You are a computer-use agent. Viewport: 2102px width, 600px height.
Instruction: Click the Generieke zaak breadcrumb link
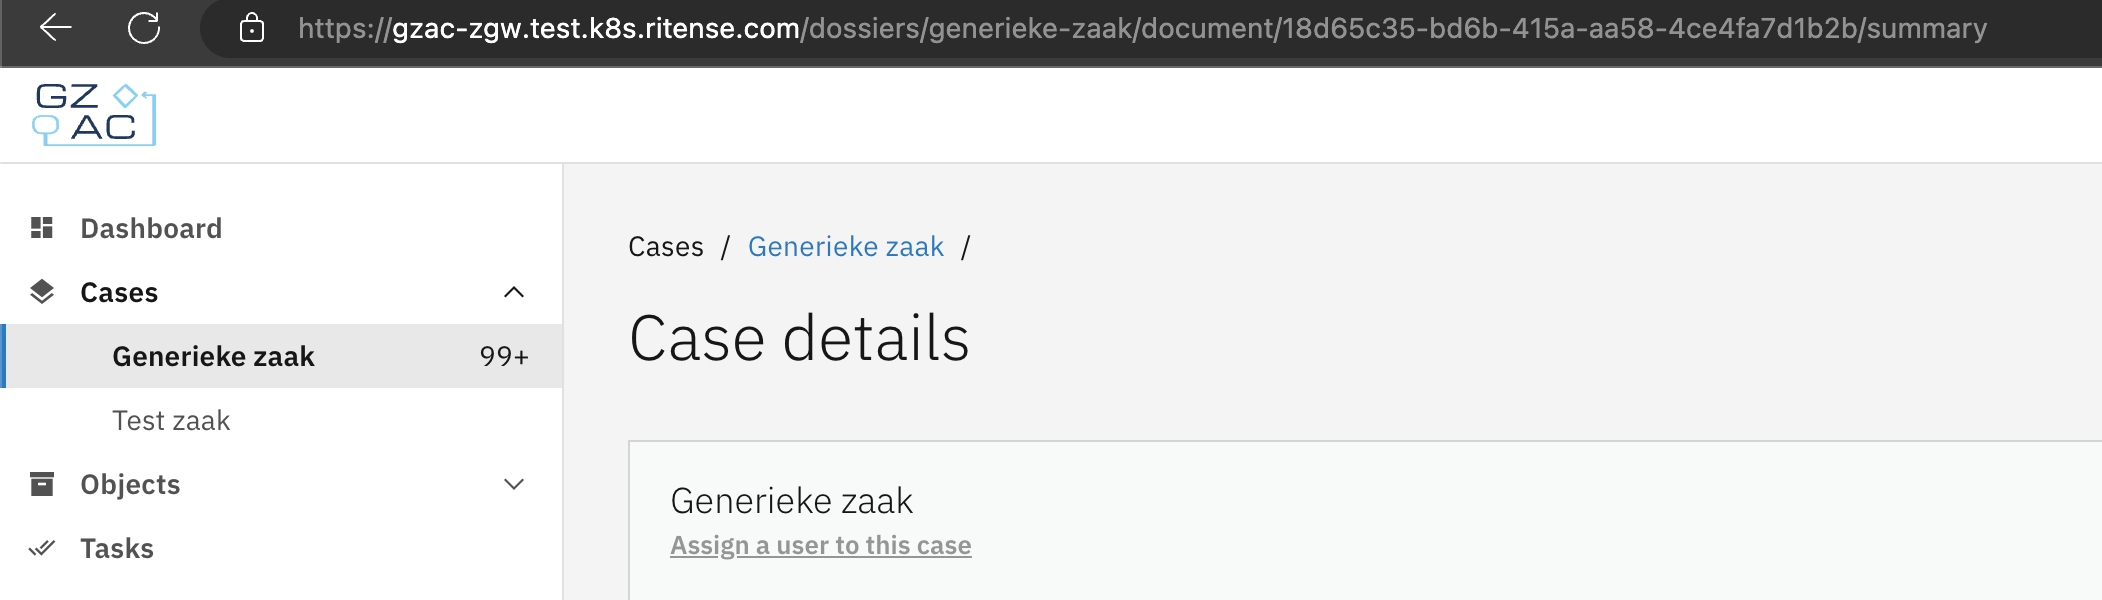tap(845, 246)
